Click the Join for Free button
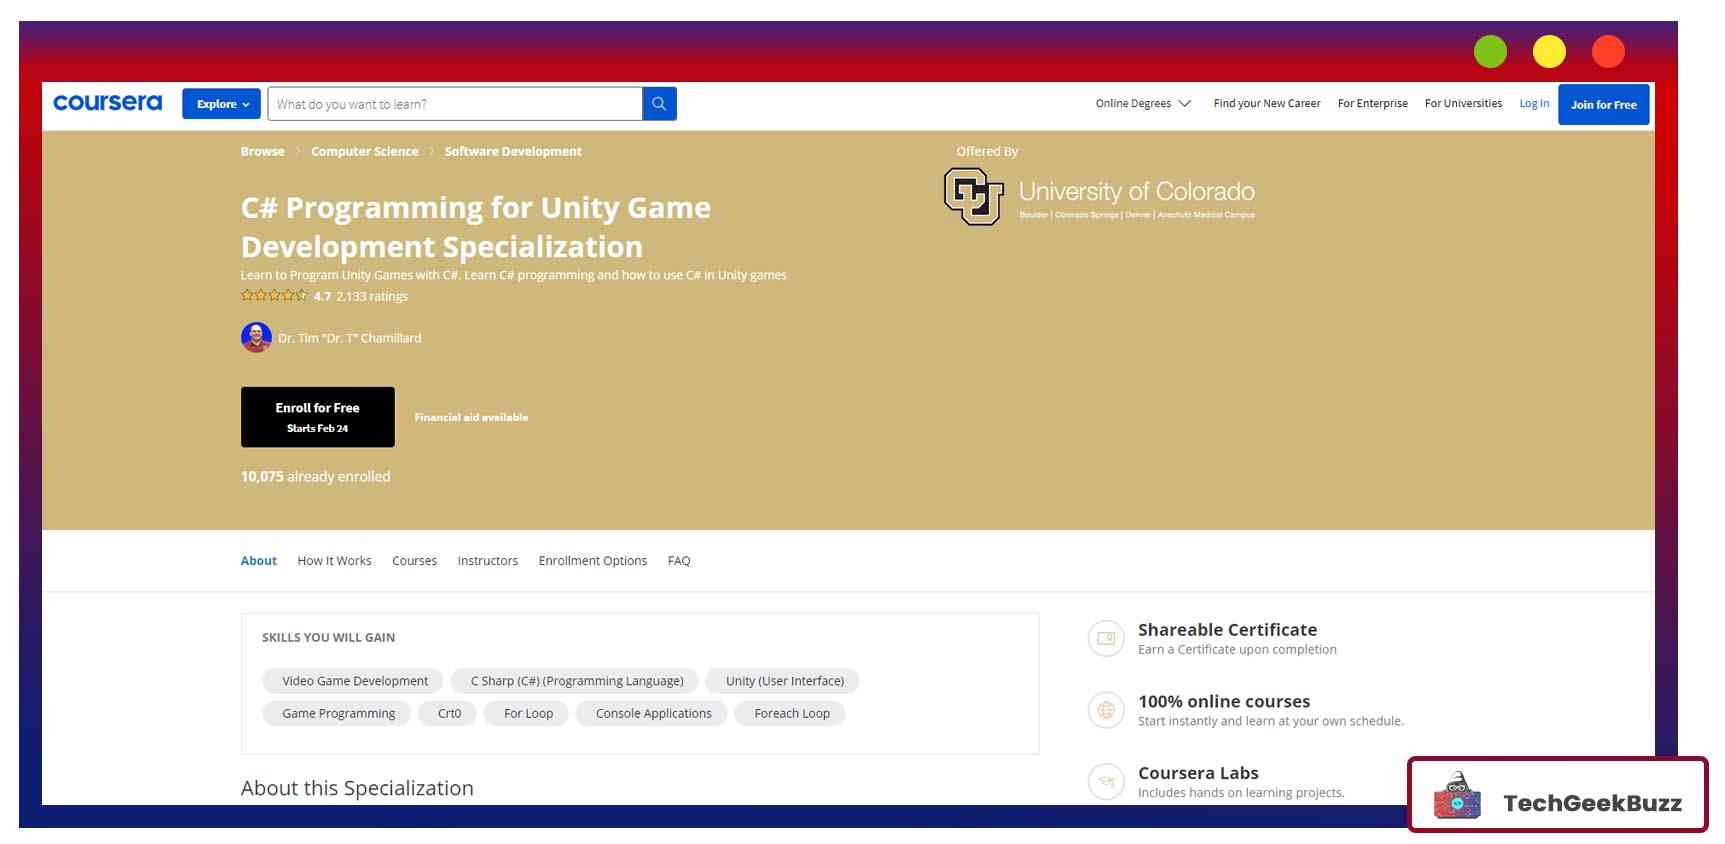The width and height of the screenshot is (1725, 844). tap(1602, 105)
